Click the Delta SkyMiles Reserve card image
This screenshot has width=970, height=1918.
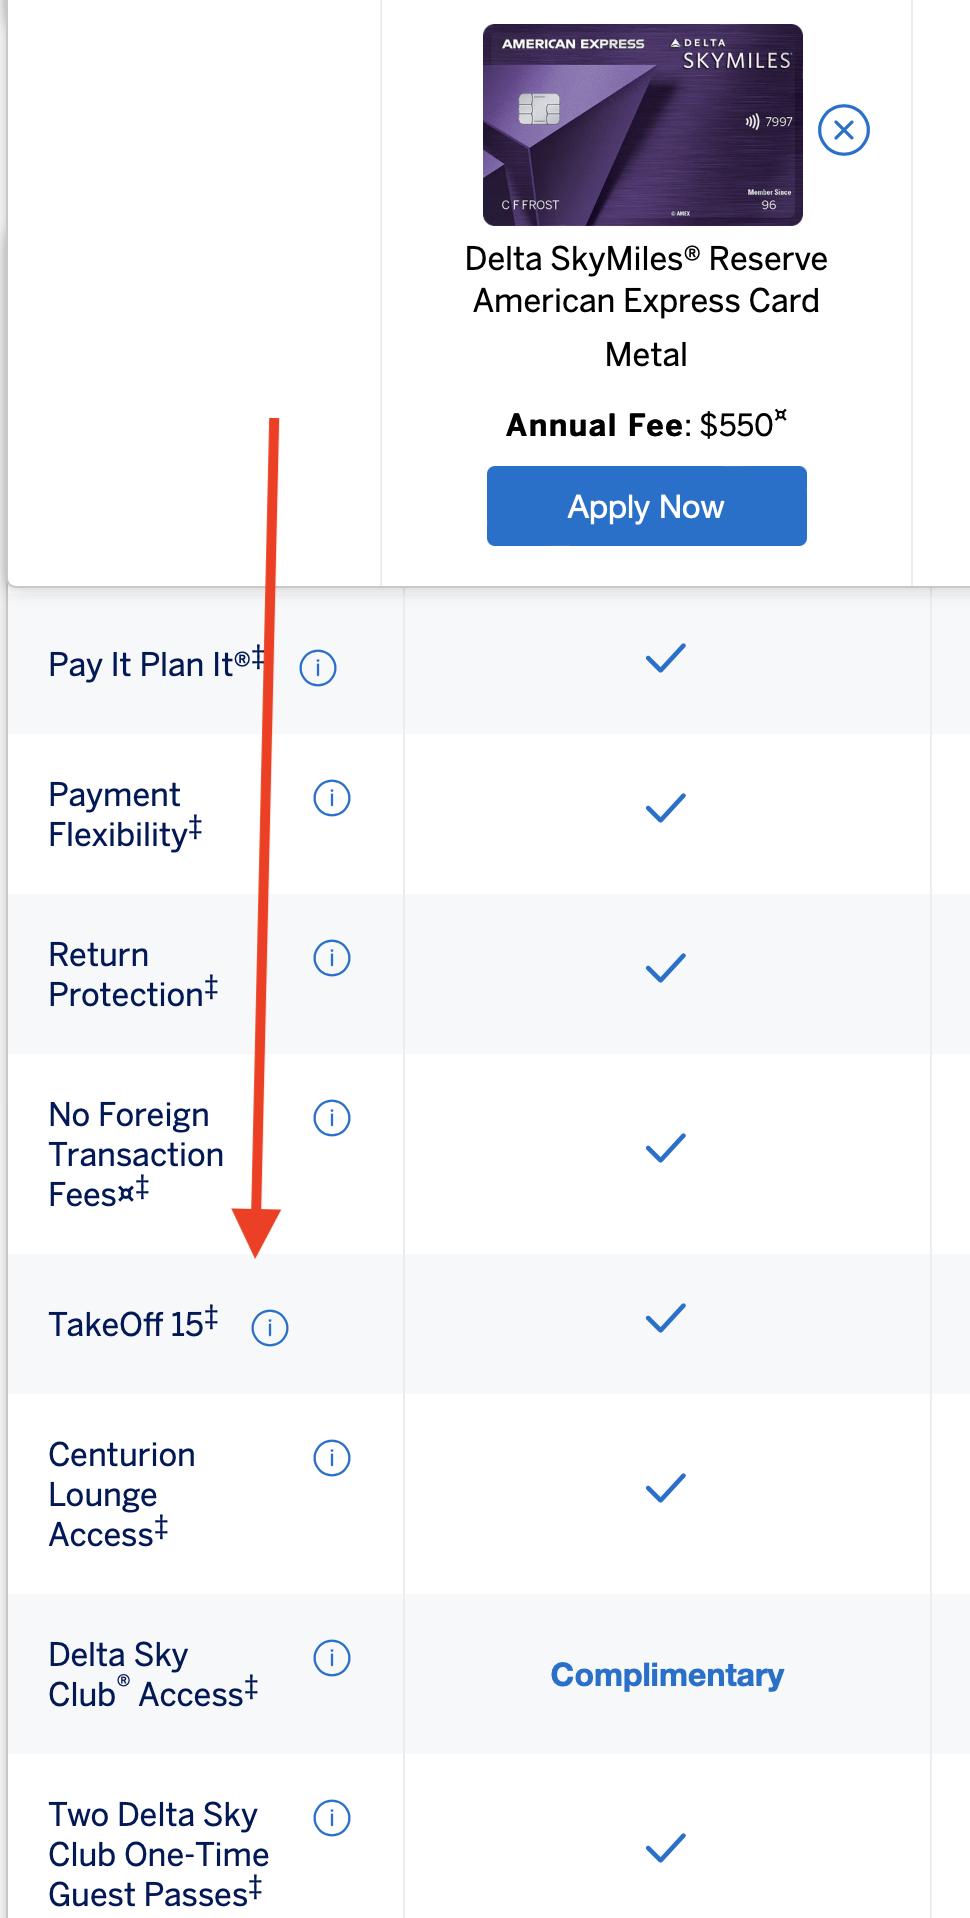tap(642, 125)
